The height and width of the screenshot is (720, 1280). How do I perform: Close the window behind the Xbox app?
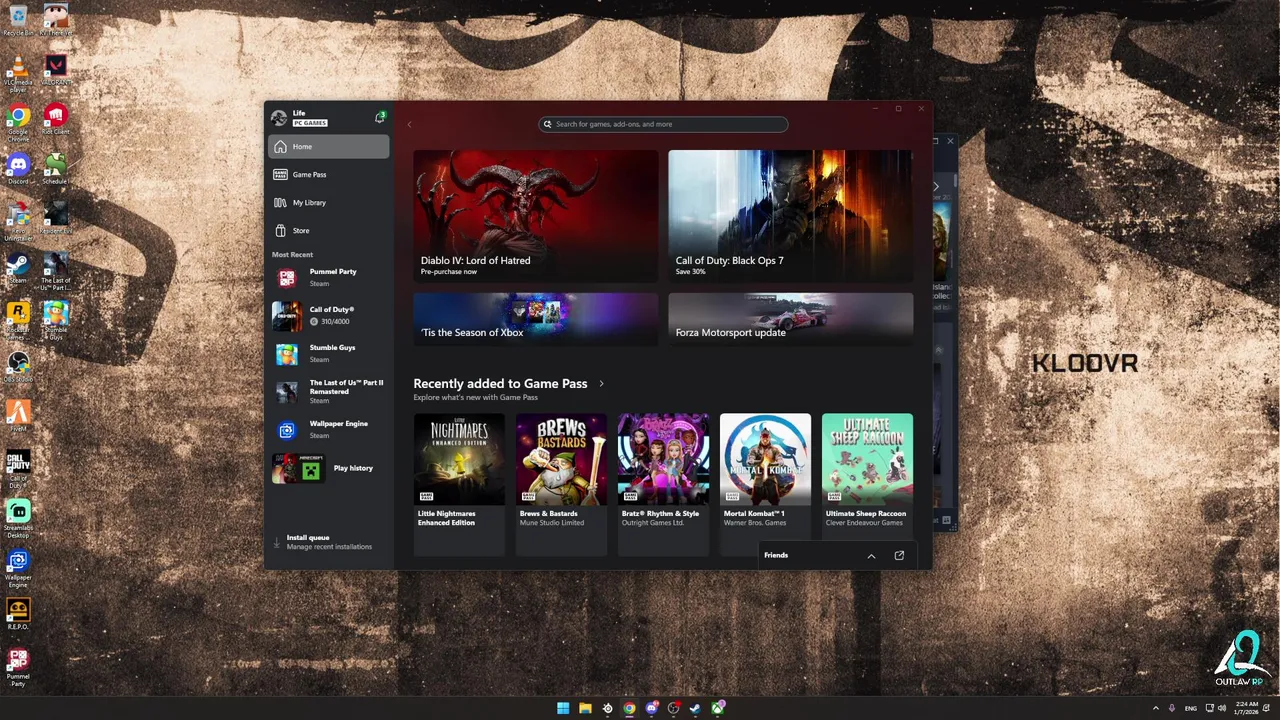950,141
